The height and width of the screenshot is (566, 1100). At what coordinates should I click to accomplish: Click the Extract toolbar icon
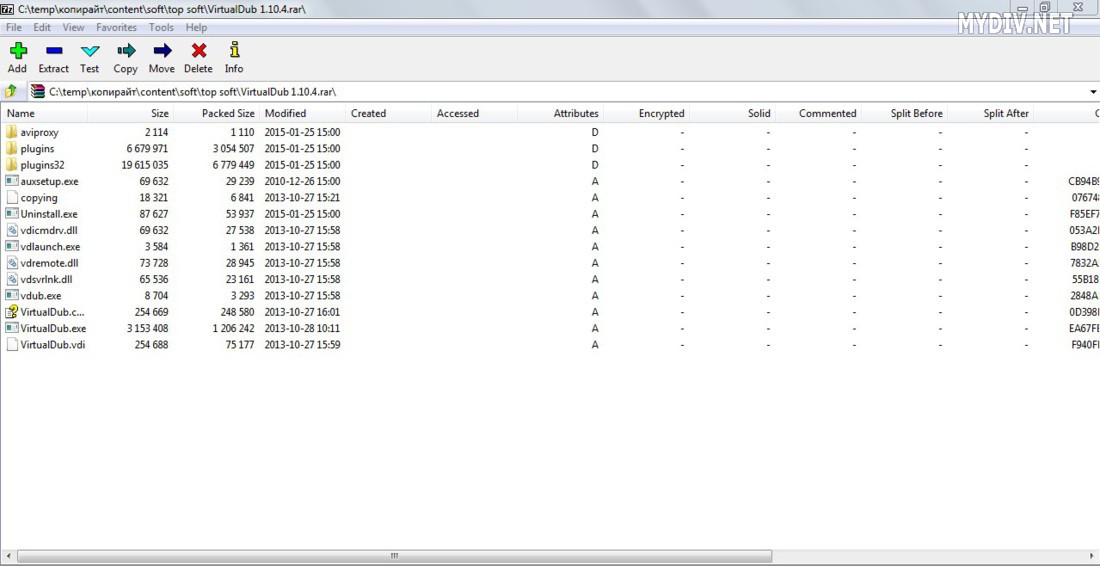tap(54, 50)
